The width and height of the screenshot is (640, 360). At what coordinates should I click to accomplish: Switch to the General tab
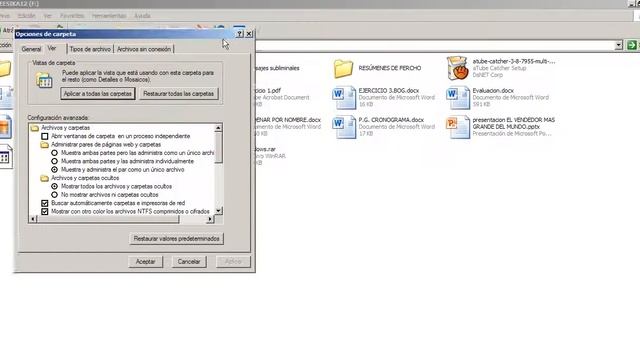(31, 49)
